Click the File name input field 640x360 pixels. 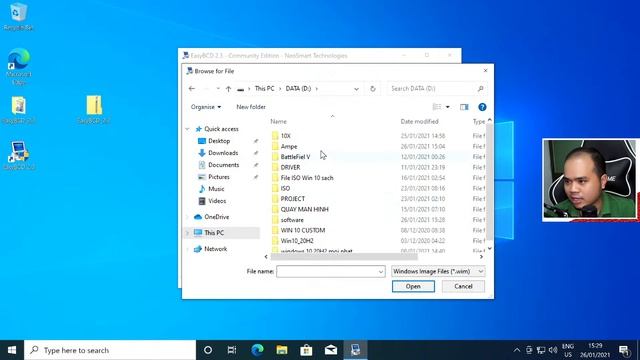pos(327,272)
